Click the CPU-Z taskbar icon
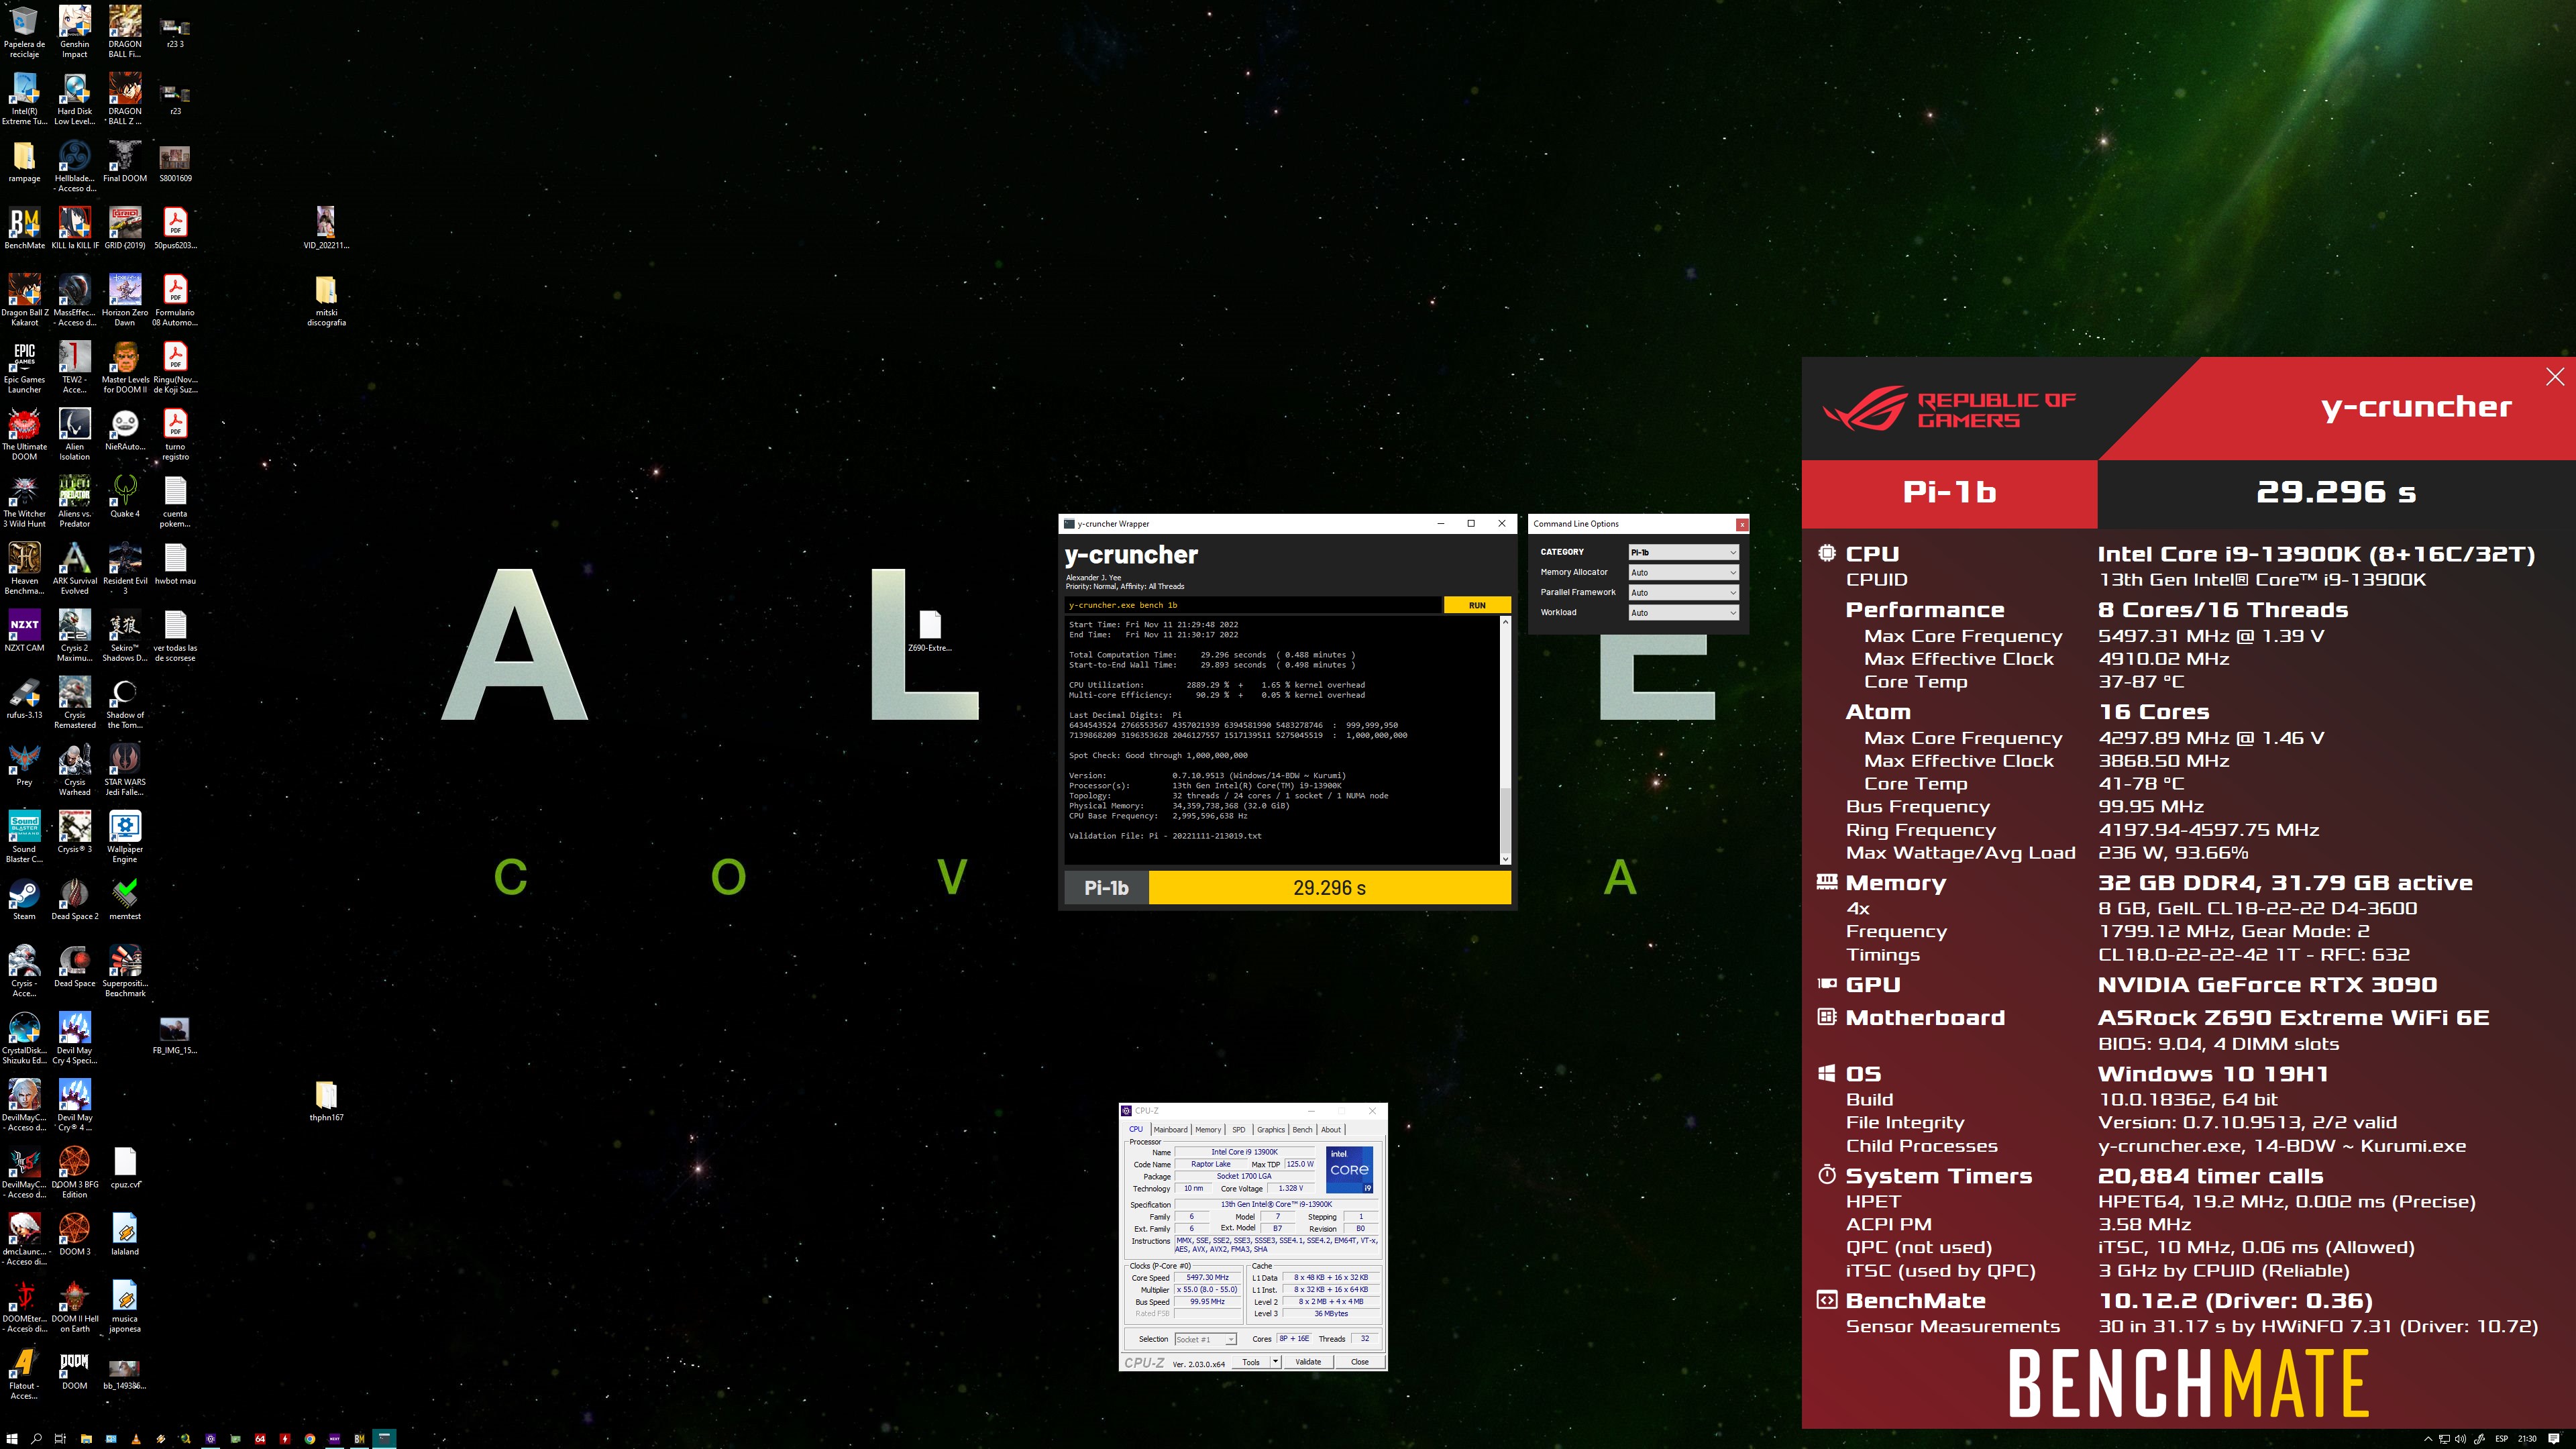2576x1449 pixels. tap(210, 1438)
